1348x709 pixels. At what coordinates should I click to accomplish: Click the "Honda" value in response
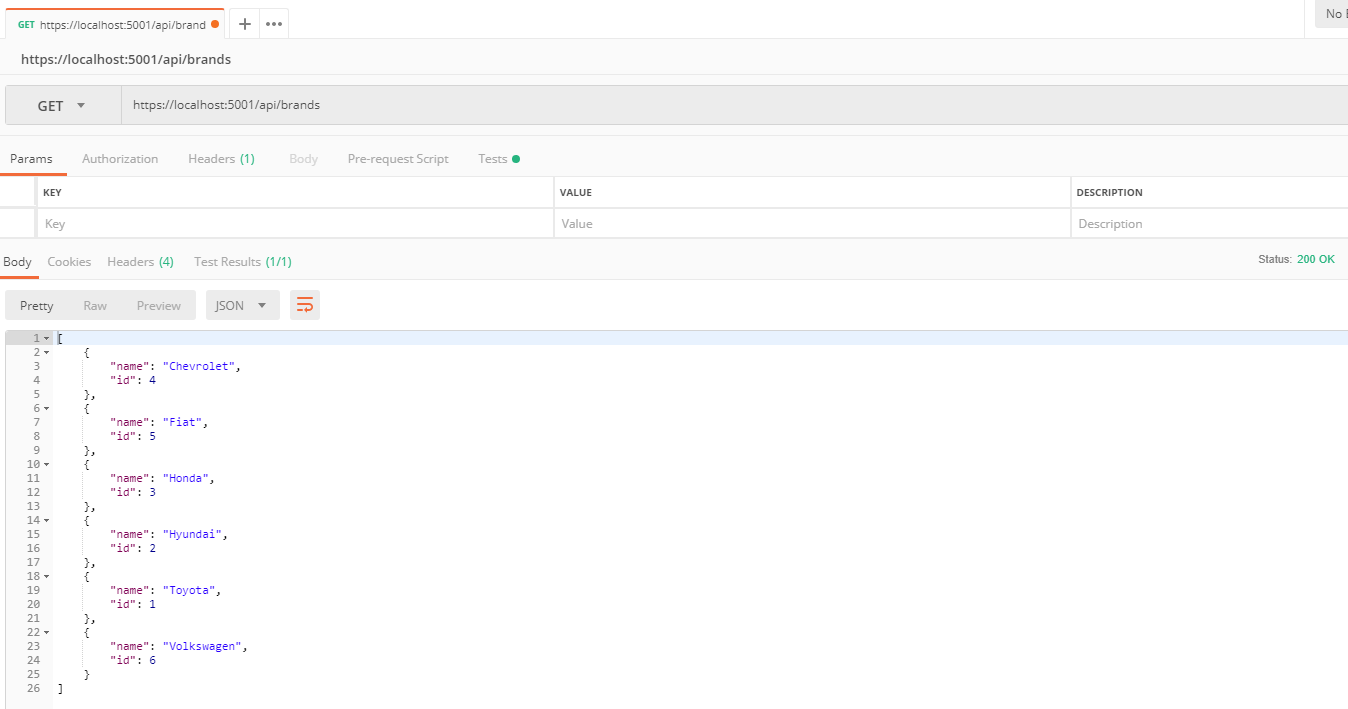186,478
